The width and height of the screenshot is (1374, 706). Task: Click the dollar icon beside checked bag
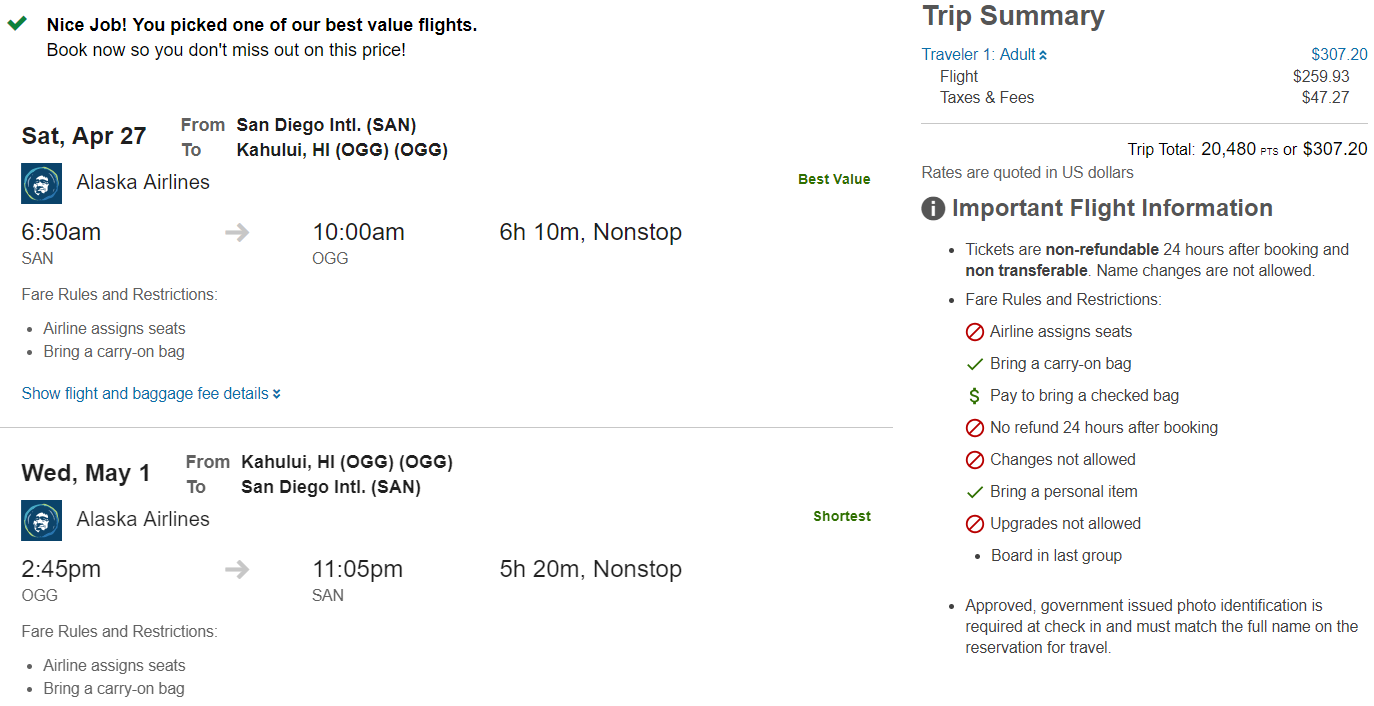click(x=975, y=396)
